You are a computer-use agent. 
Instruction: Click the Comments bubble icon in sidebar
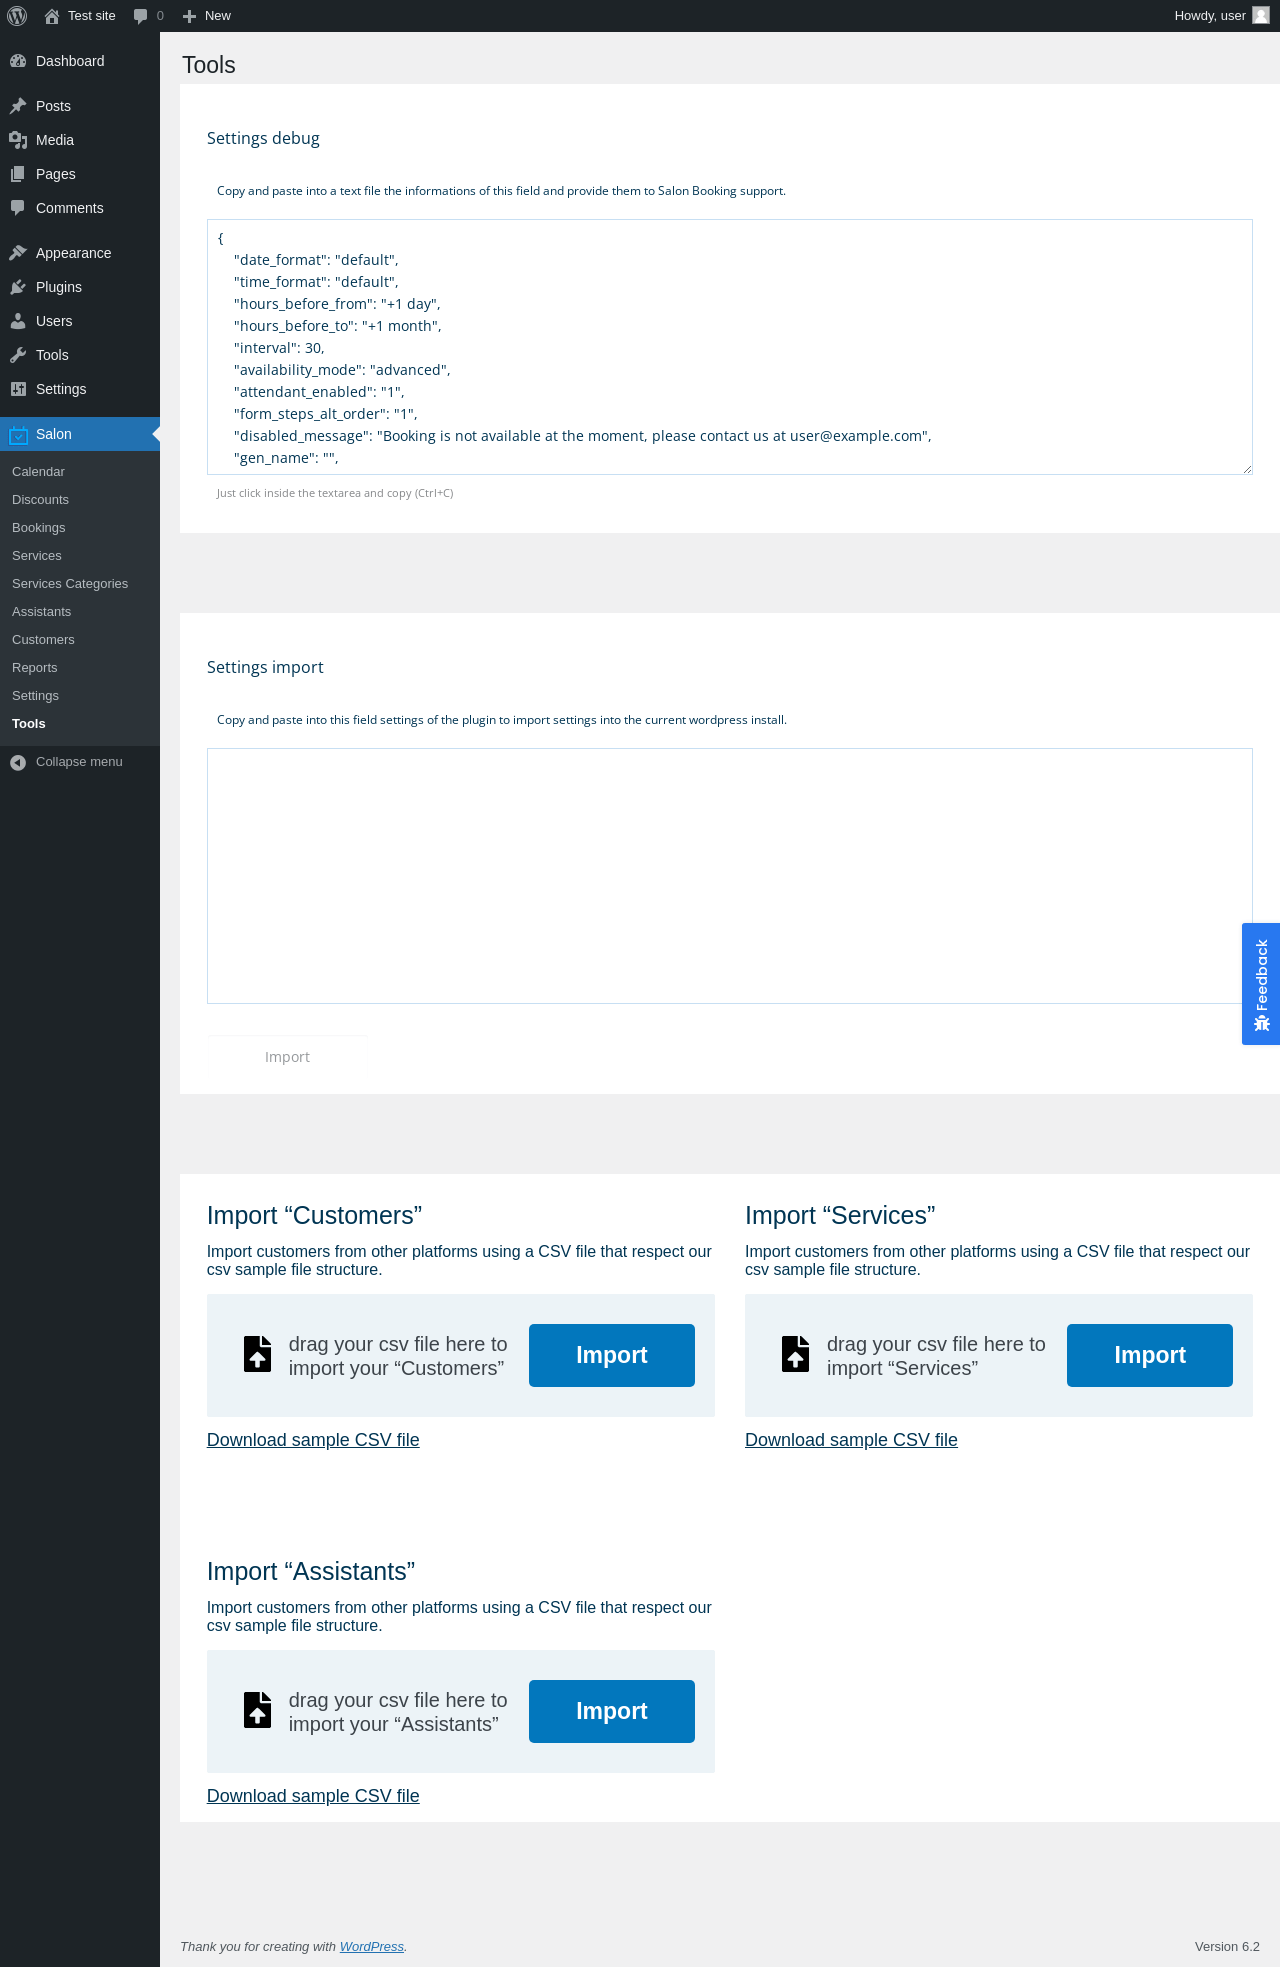(18, 208)
